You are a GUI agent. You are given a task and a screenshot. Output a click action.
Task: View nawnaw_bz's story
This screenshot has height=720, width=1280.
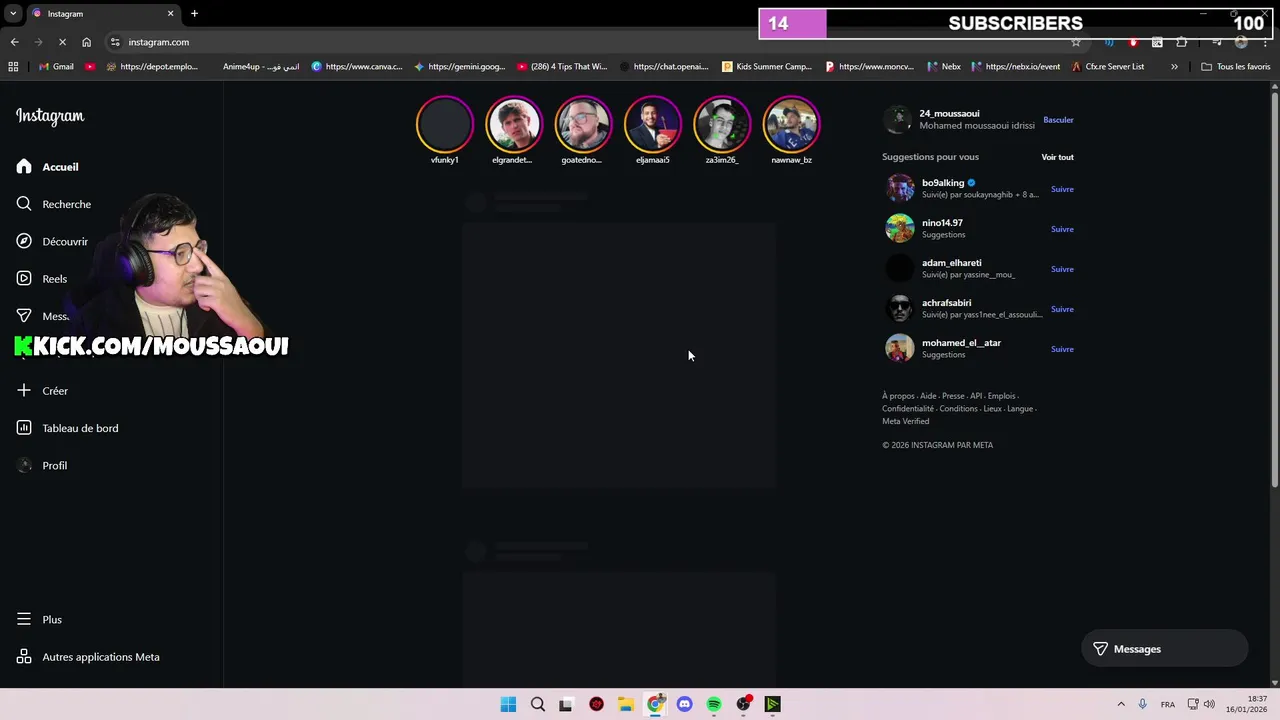791,124
